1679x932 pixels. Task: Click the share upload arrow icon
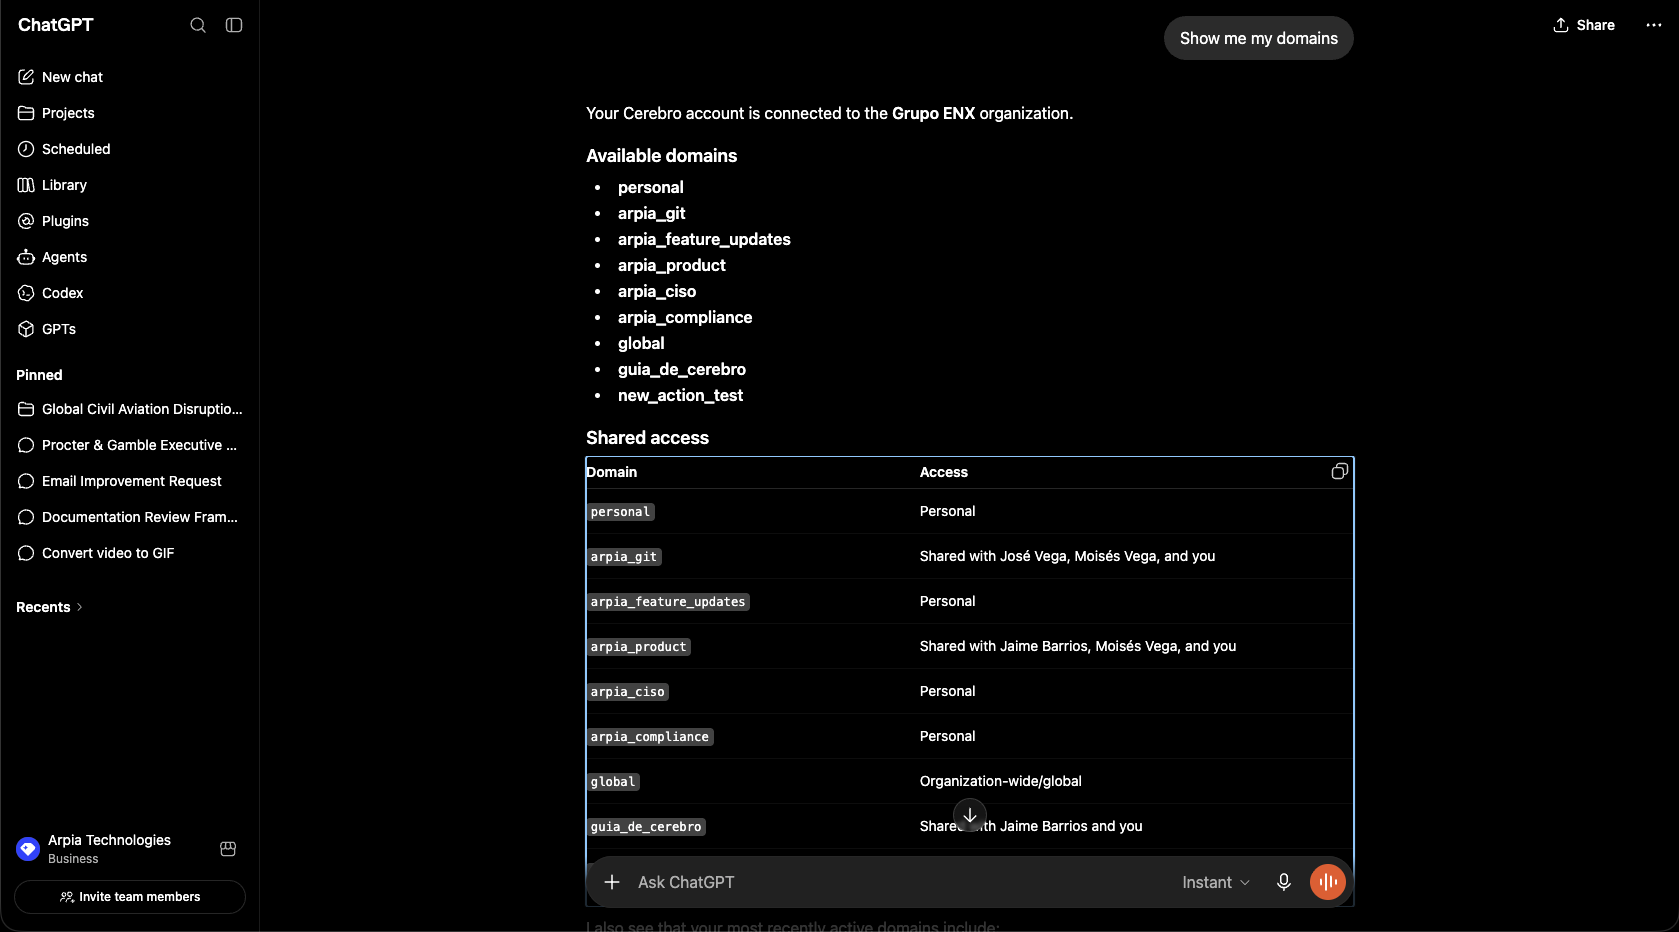pyautogui.click(x=1561, y=25)
